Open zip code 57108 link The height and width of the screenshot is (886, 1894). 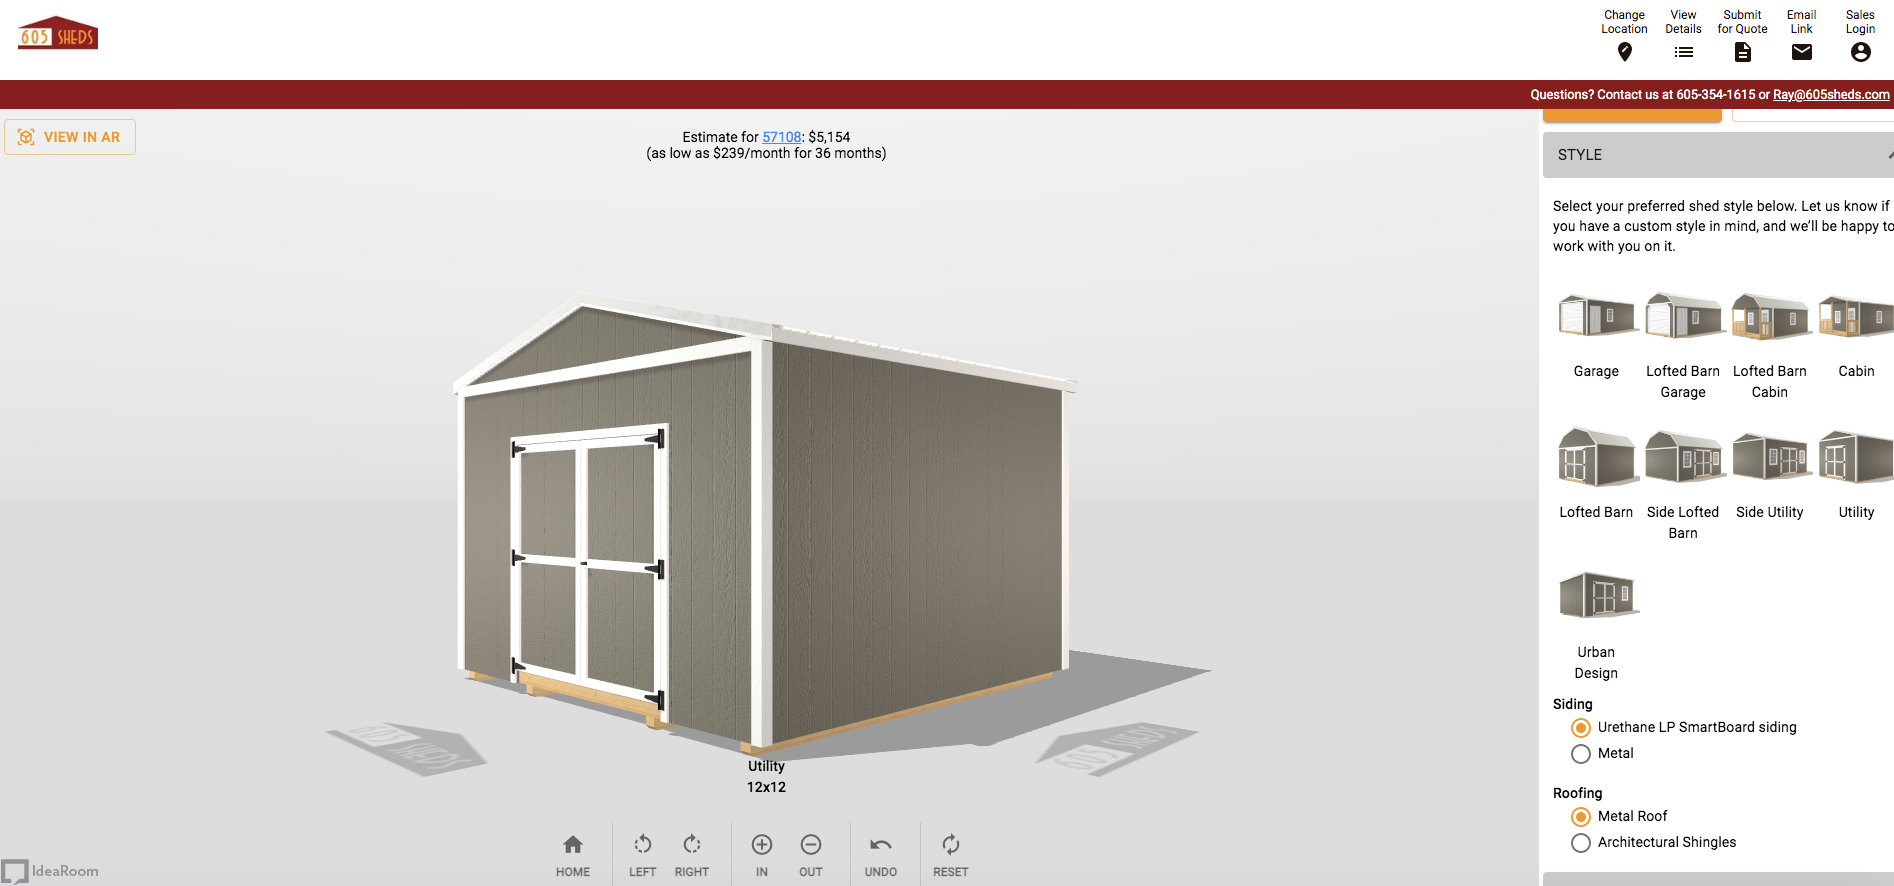click(x=782, y=137)
